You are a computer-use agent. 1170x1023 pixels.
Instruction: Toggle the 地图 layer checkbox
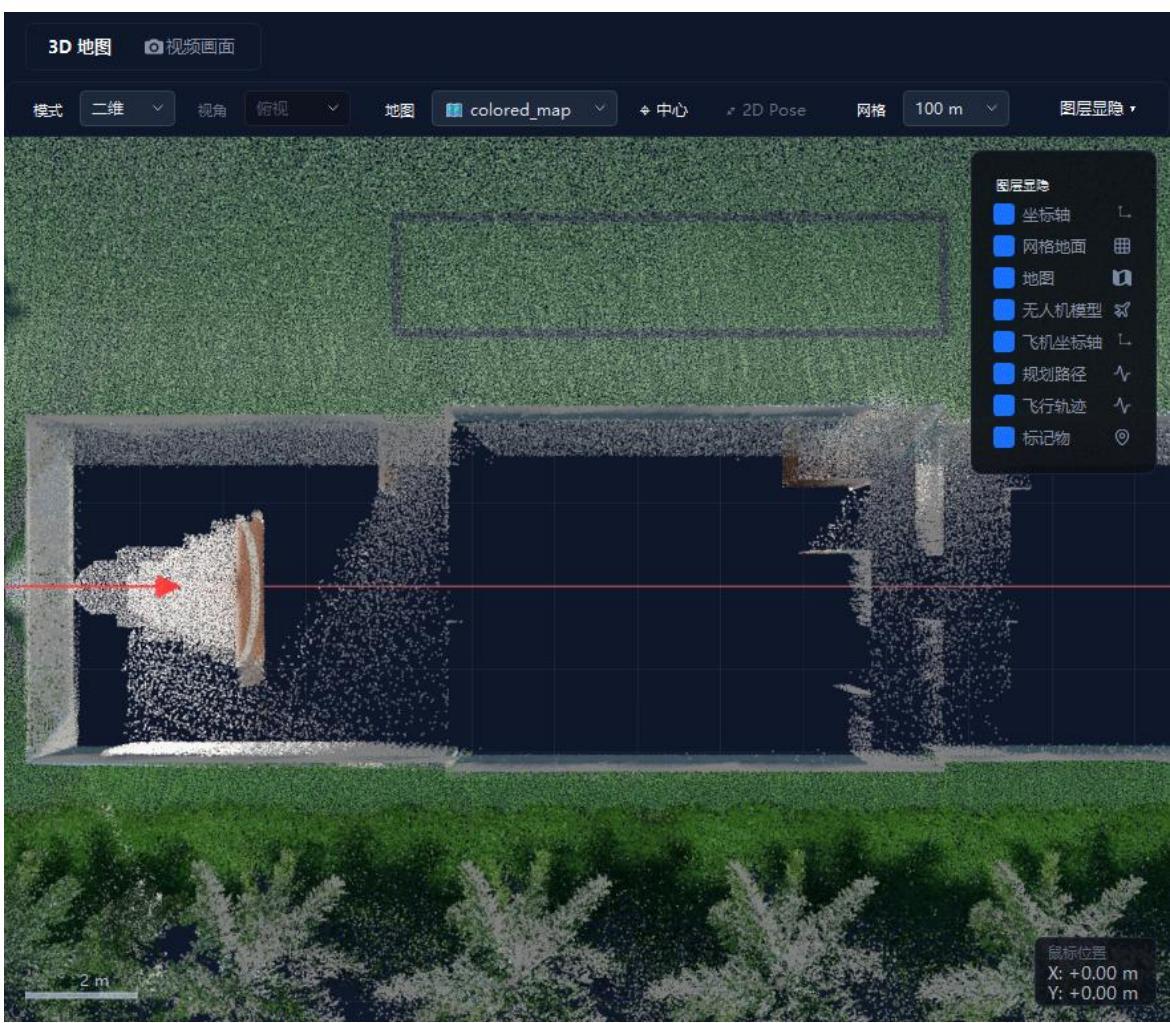coord(1004,278)
